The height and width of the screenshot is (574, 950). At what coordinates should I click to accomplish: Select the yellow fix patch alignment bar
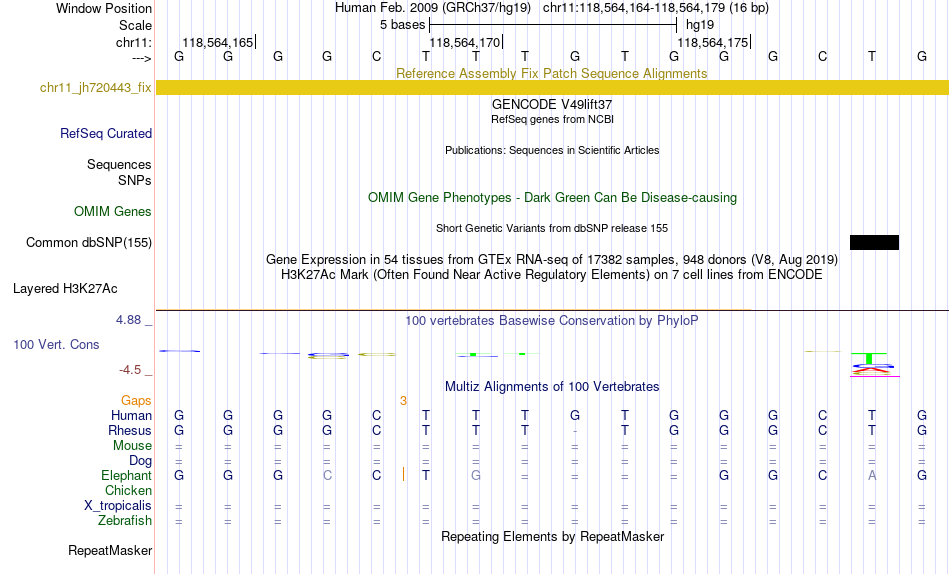point(552,87)
